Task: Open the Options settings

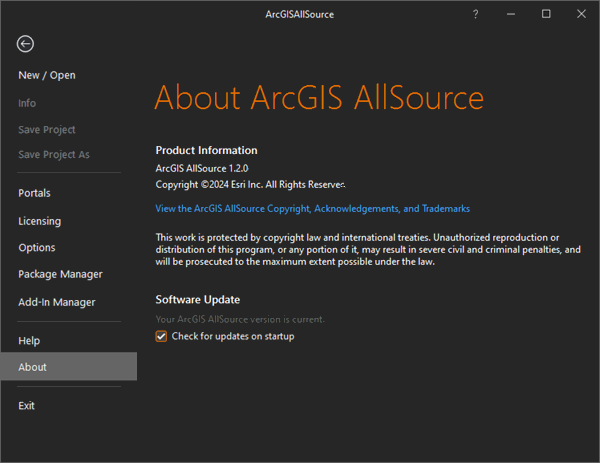Action: (x=37, y=247)
